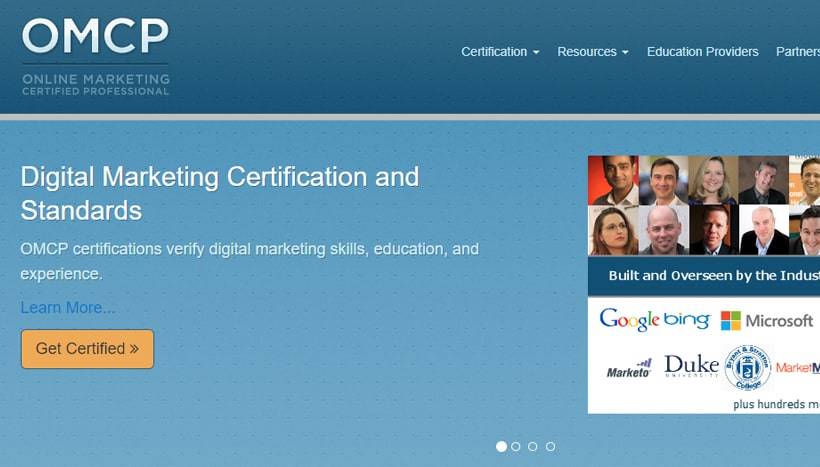This screenshot has height=467, width=820.
Task: Open the Partners menu item
Action: [x=797, y=52]
